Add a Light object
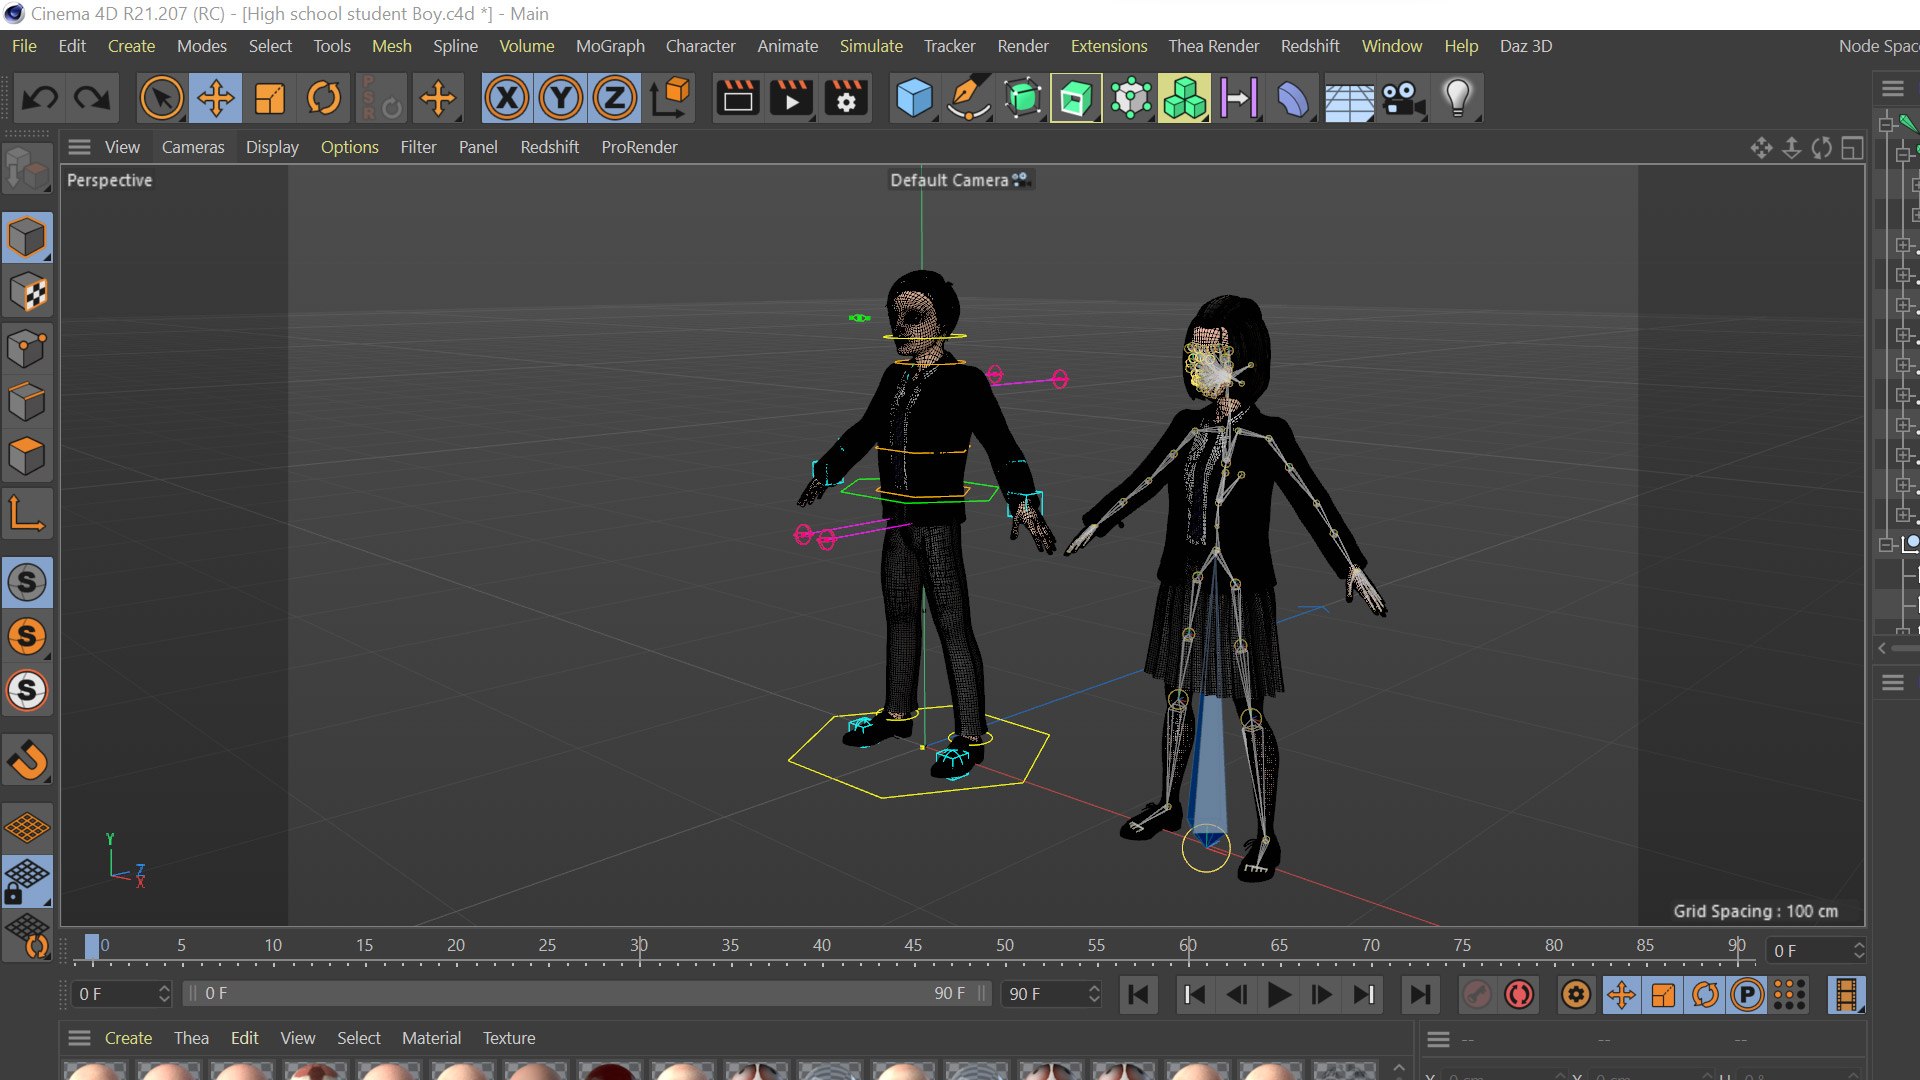The height and width of the screenshot is (1080, 1920). click(x=1457, y=98)
